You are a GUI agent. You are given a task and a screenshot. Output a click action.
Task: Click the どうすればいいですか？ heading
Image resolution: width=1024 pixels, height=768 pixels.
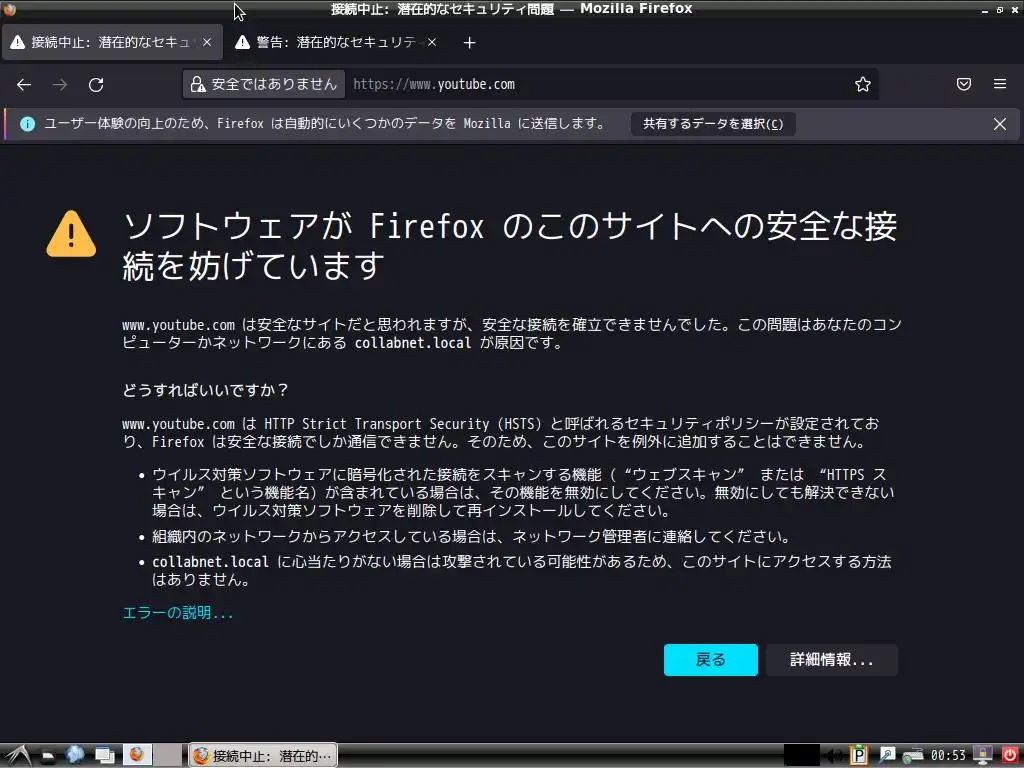[205, 390]
